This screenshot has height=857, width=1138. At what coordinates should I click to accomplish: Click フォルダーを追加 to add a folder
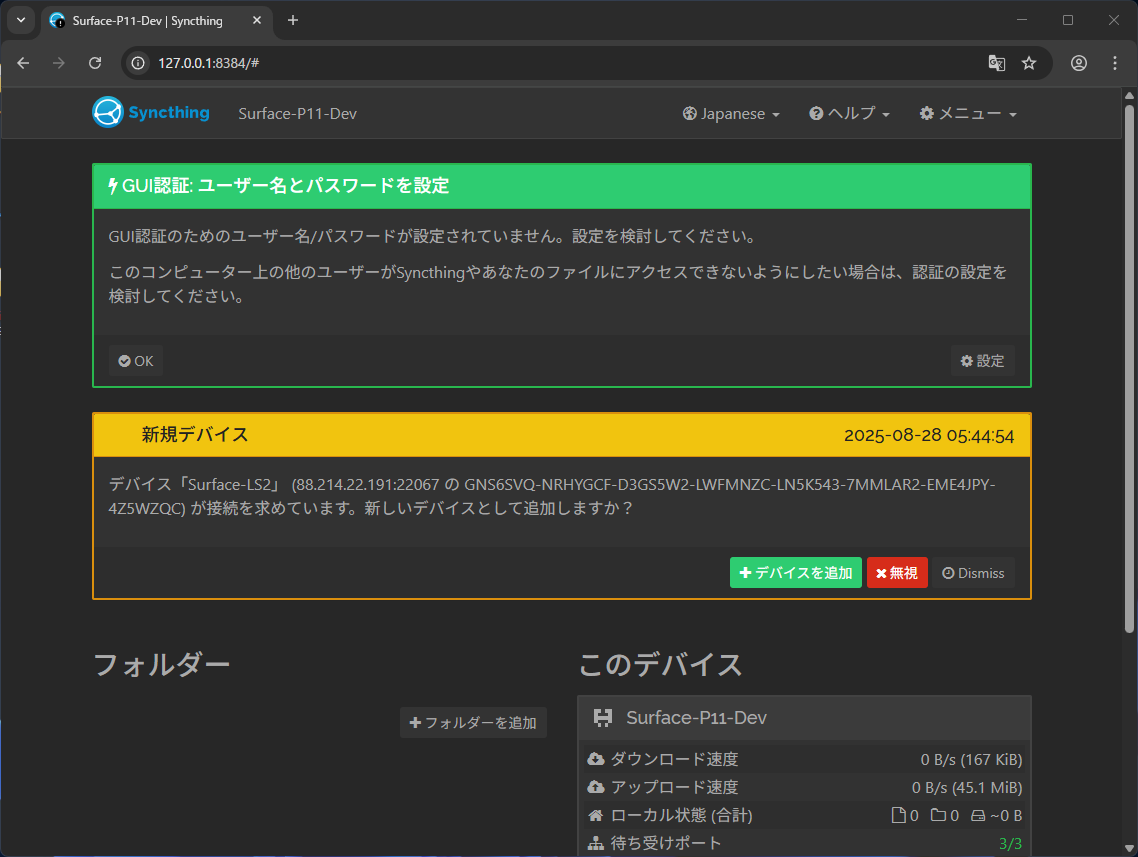pyautogui.click(x=473, y=722)
